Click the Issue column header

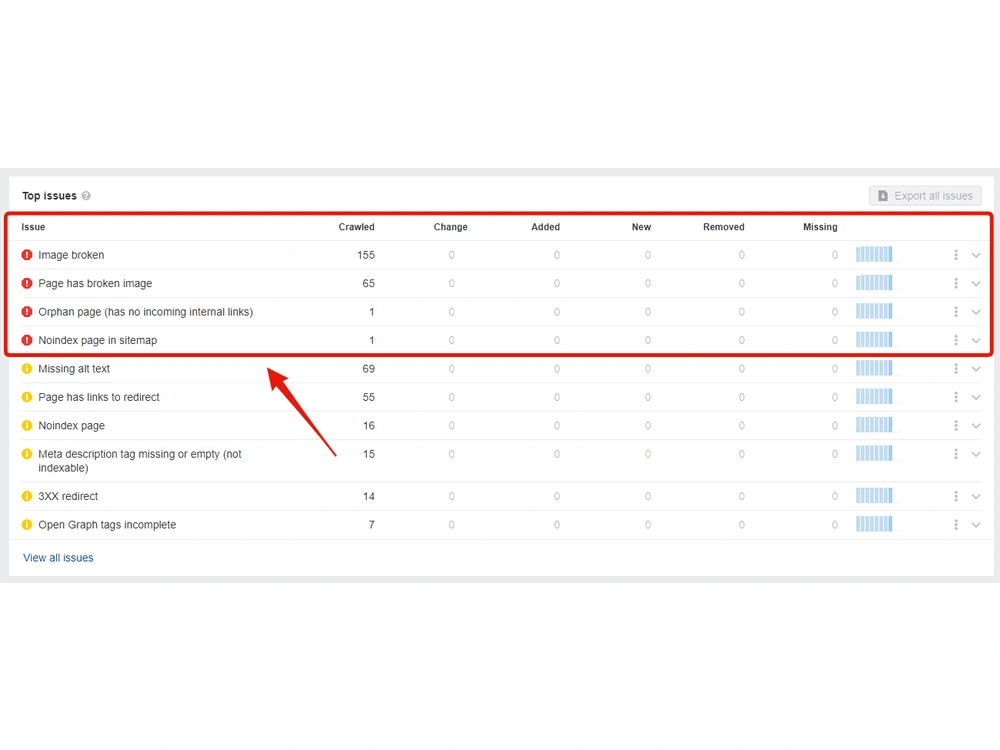33,227
